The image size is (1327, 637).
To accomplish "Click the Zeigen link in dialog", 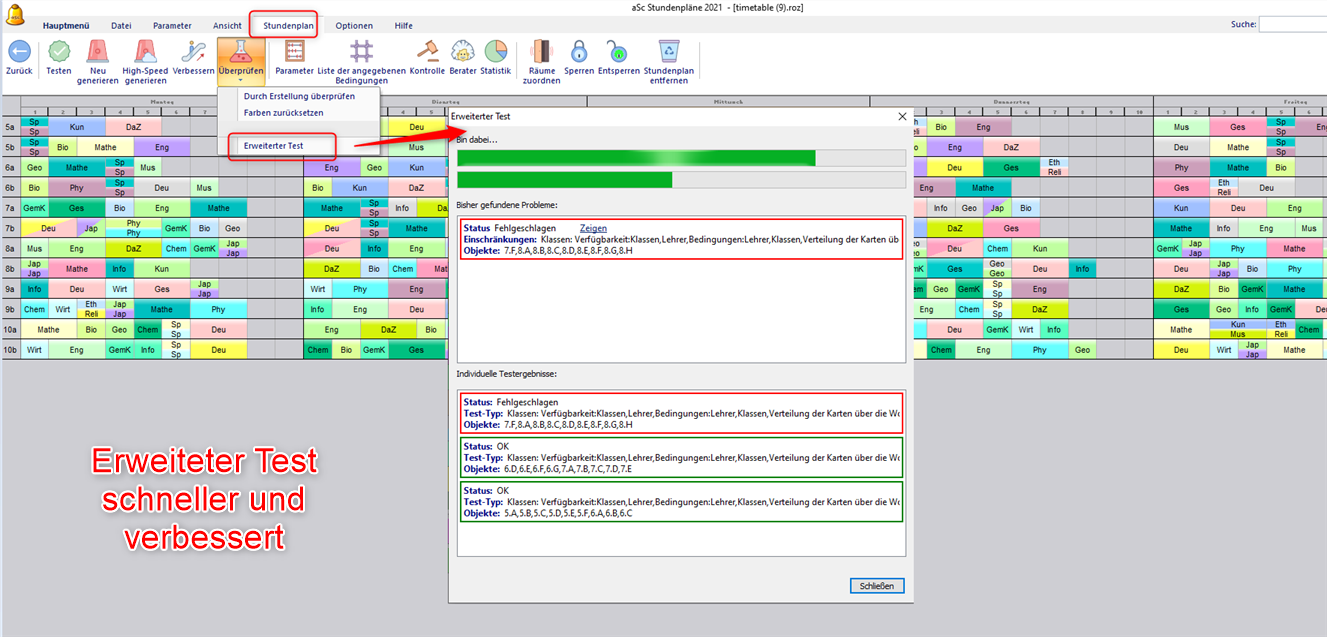I will (x=593, y=229).
